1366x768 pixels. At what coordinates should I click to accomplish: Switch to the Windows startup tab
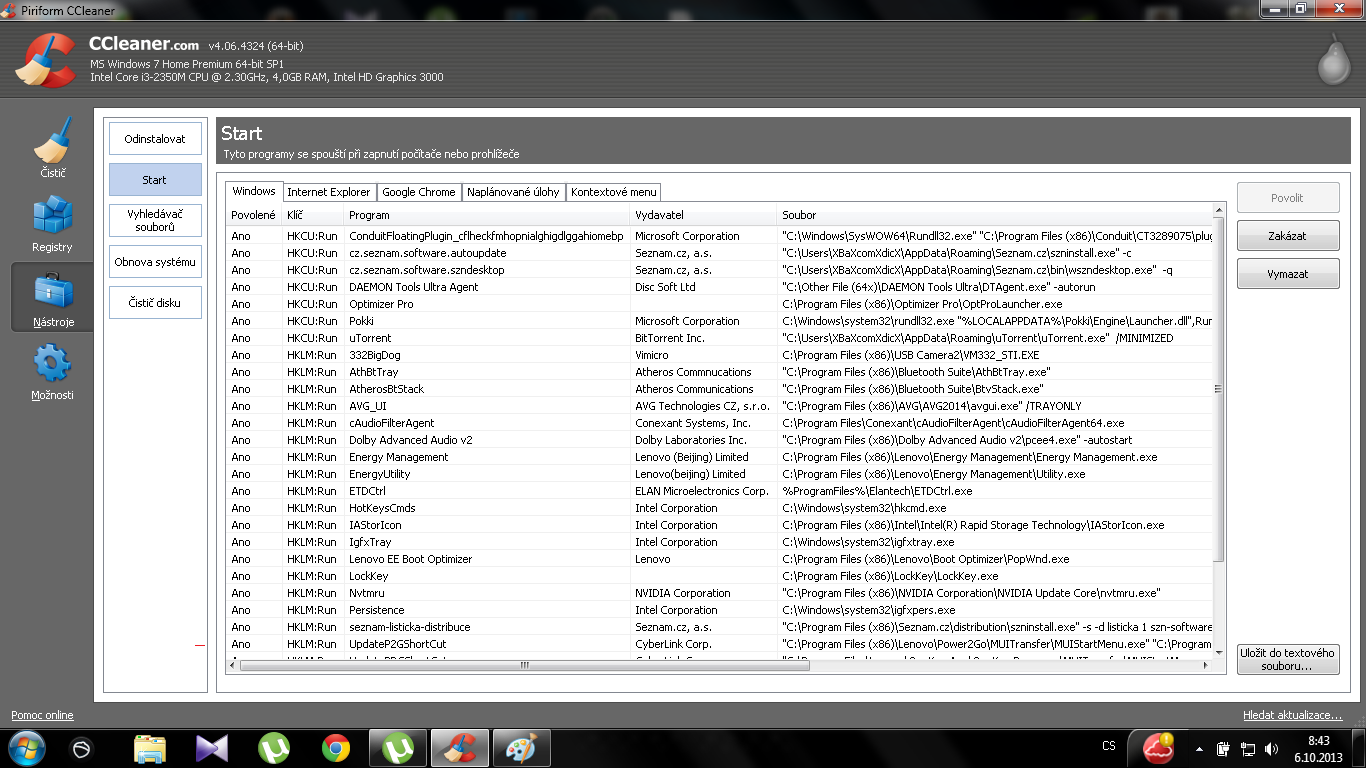(x=254, y=191)
